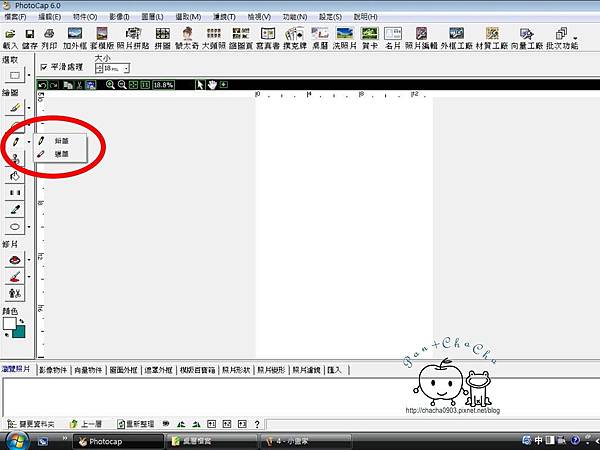Viewport: 600px width, 450px height.
Task: Select the eyedropper tool
Action: (15, 209)
